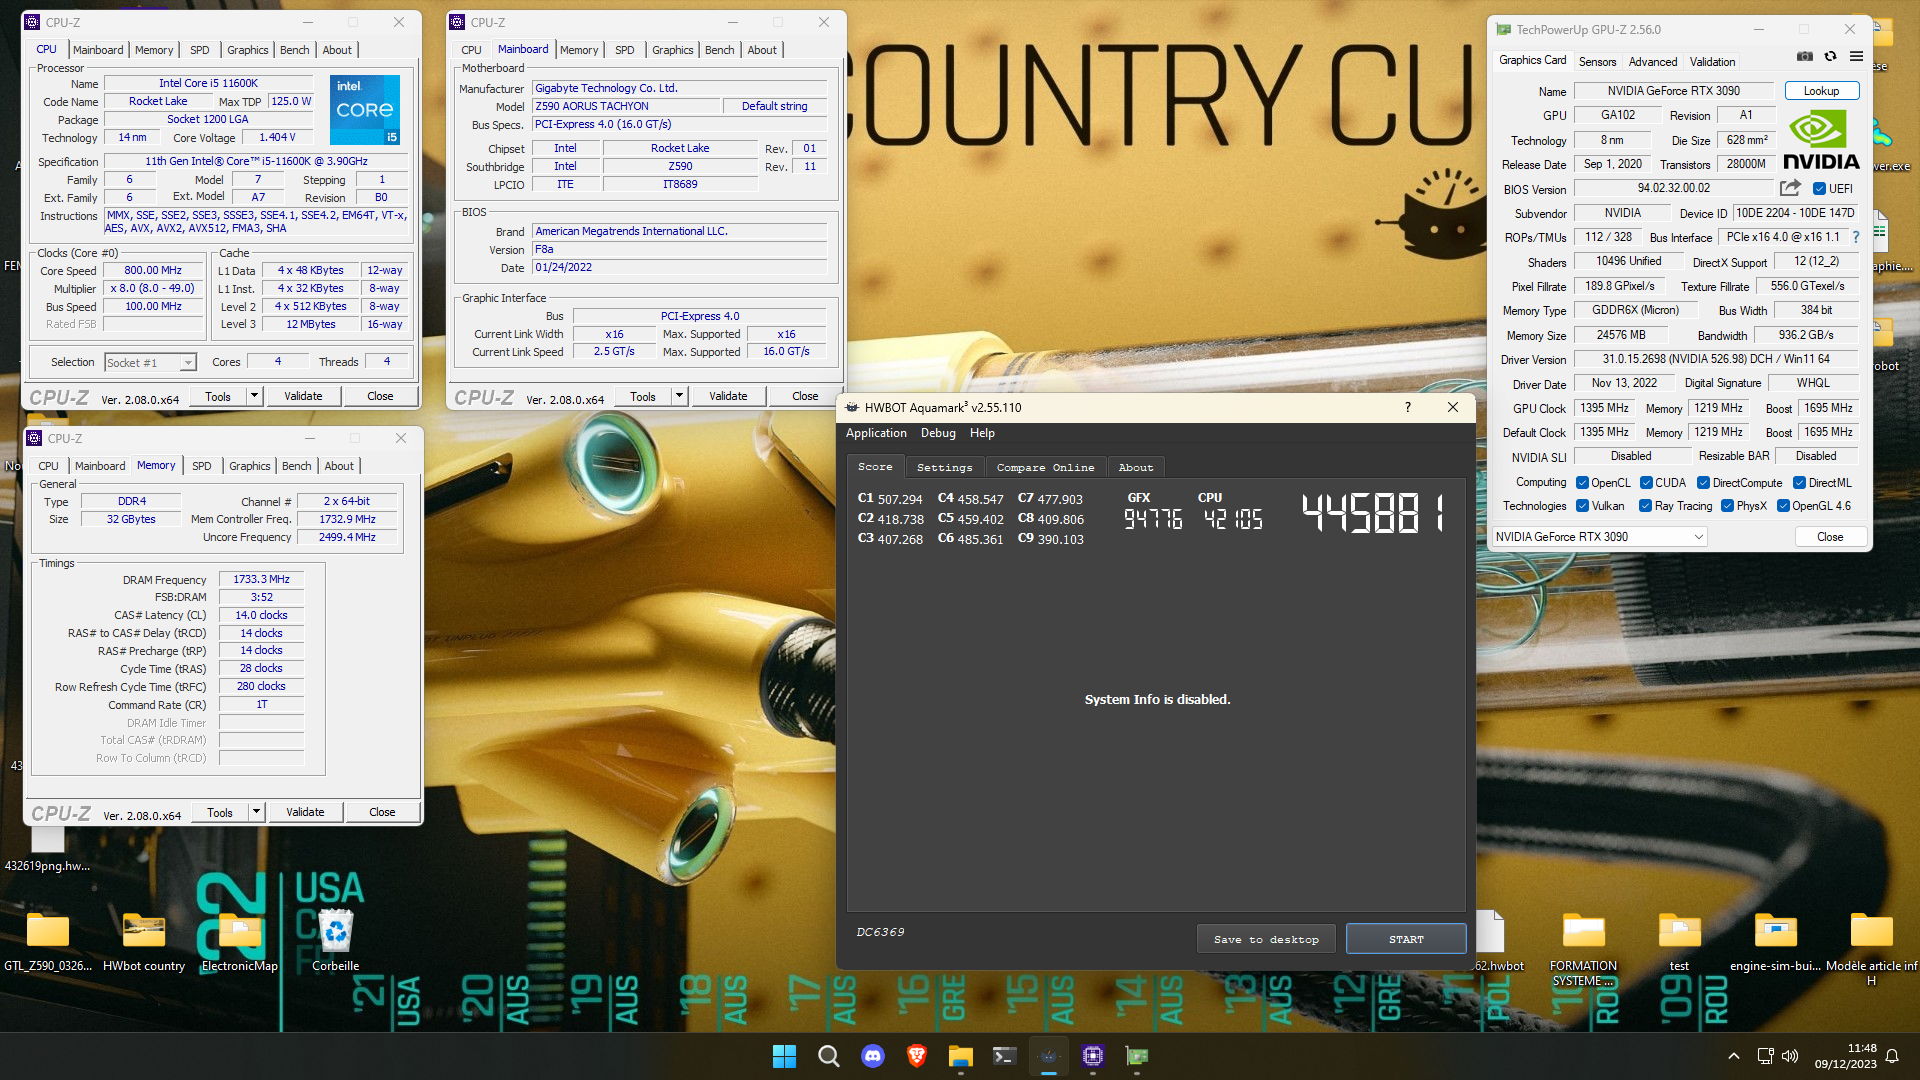Click the GPU-Z refresh icon
The width and height of the screenshot is (1920, 1080).
(x=1830, y=57)
